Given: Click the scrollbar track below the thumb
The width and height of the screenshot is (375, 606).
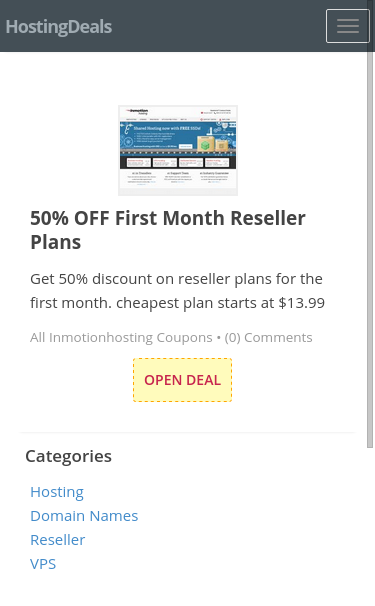Looking at the screenshot, I should (x=370, y=526).
